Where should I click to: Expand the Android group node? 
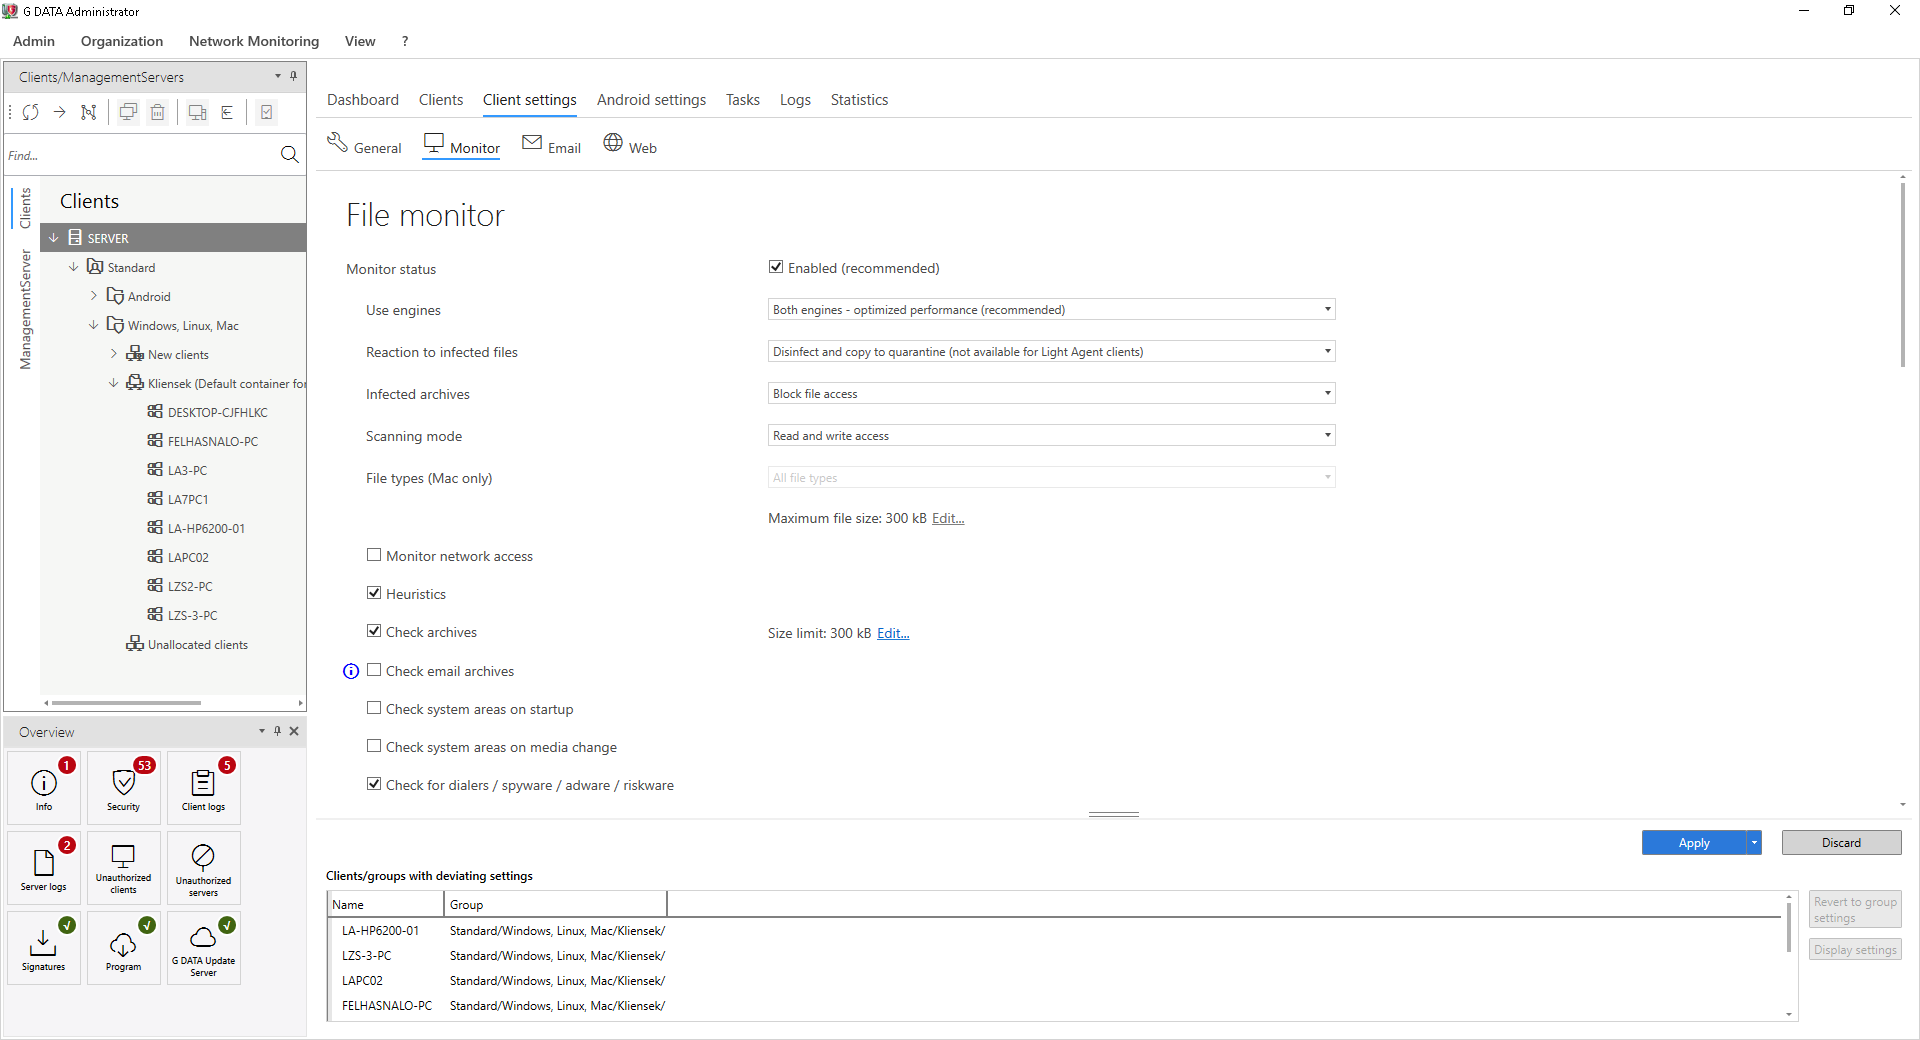coord(94,296)
